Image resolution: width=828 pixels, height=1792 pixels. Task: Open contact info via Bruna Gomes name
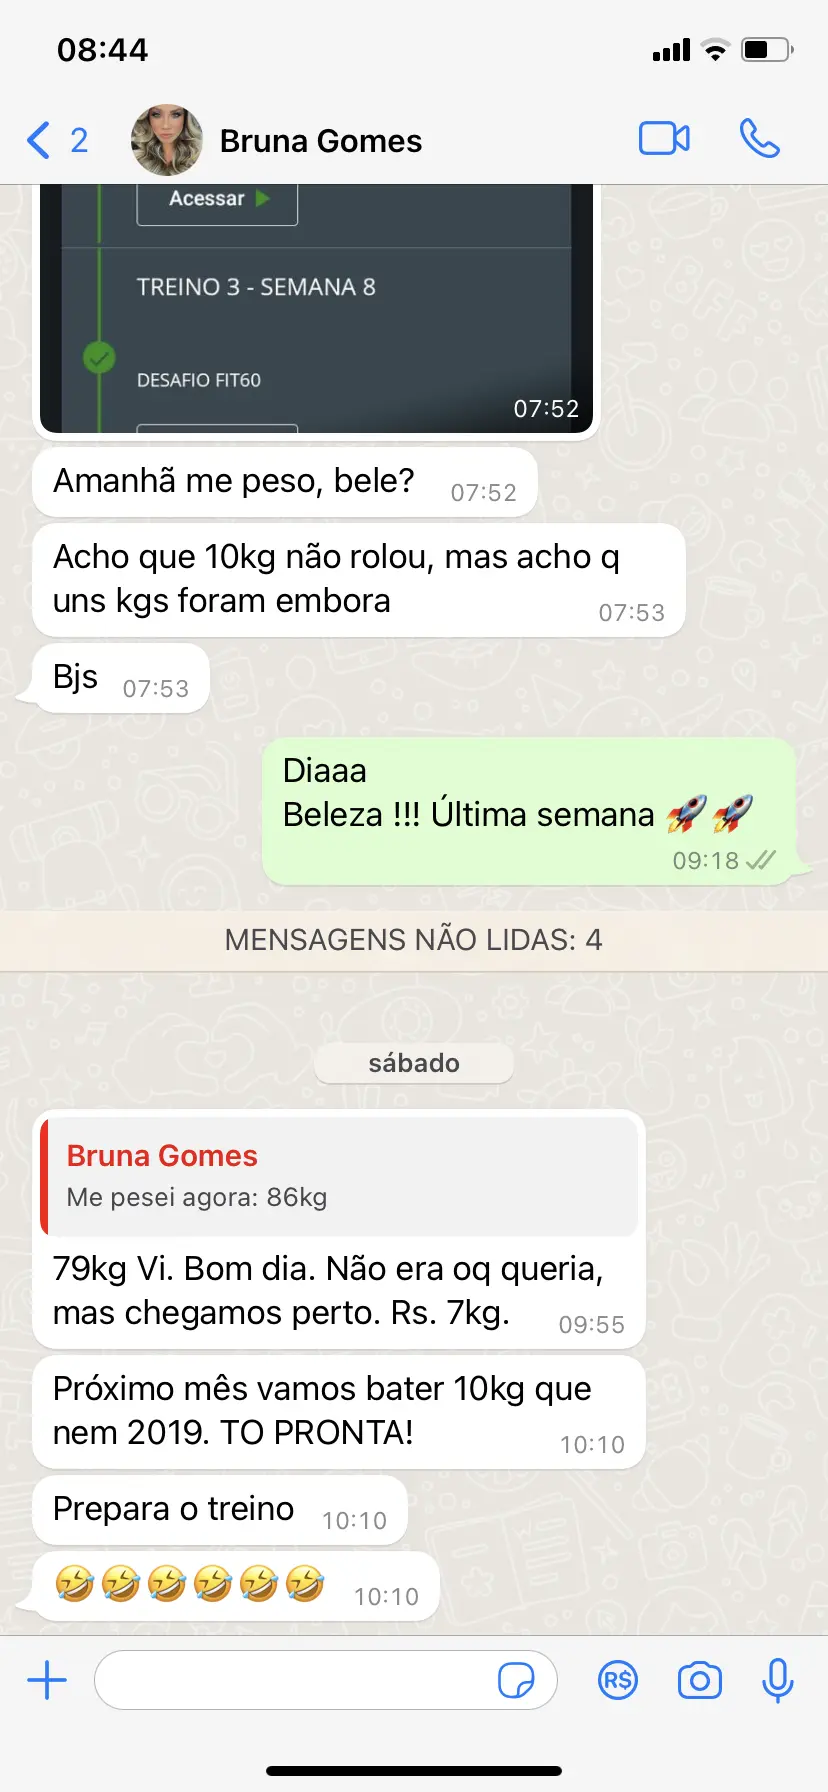[x=321, y=141]
